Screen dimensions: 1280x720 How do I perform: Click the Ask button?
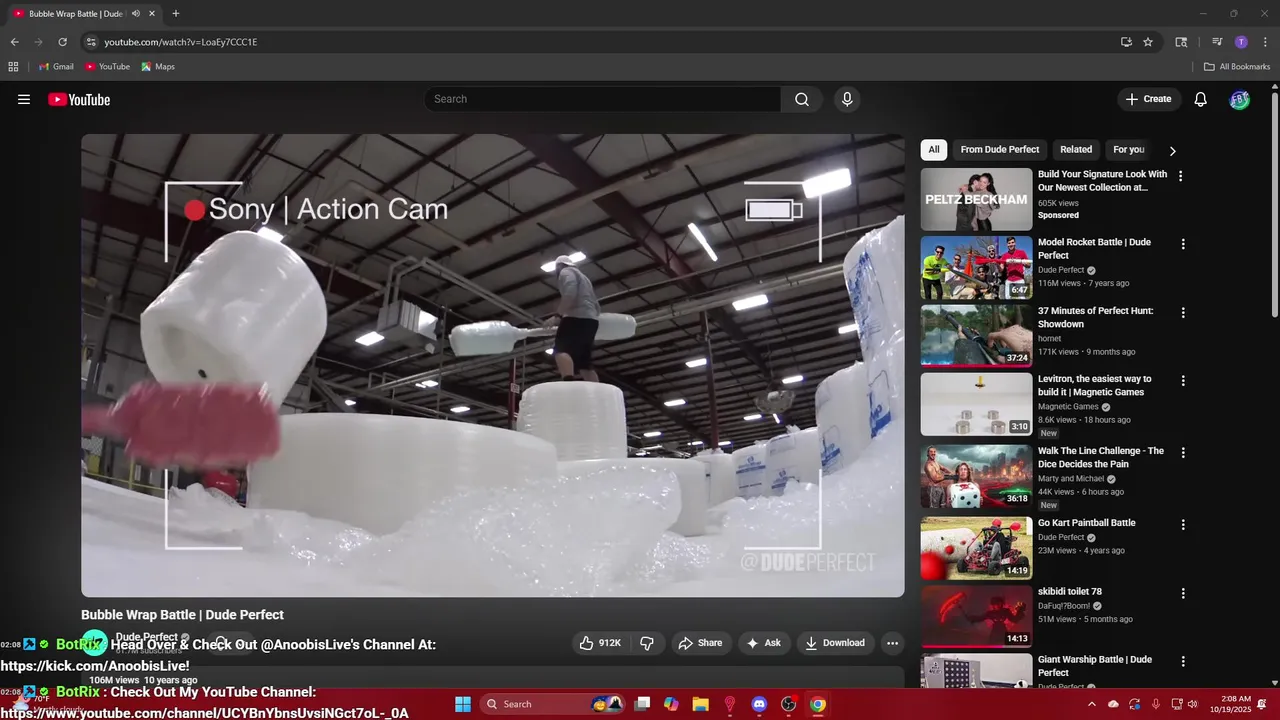pyautogui.click(x=763, y=643)
